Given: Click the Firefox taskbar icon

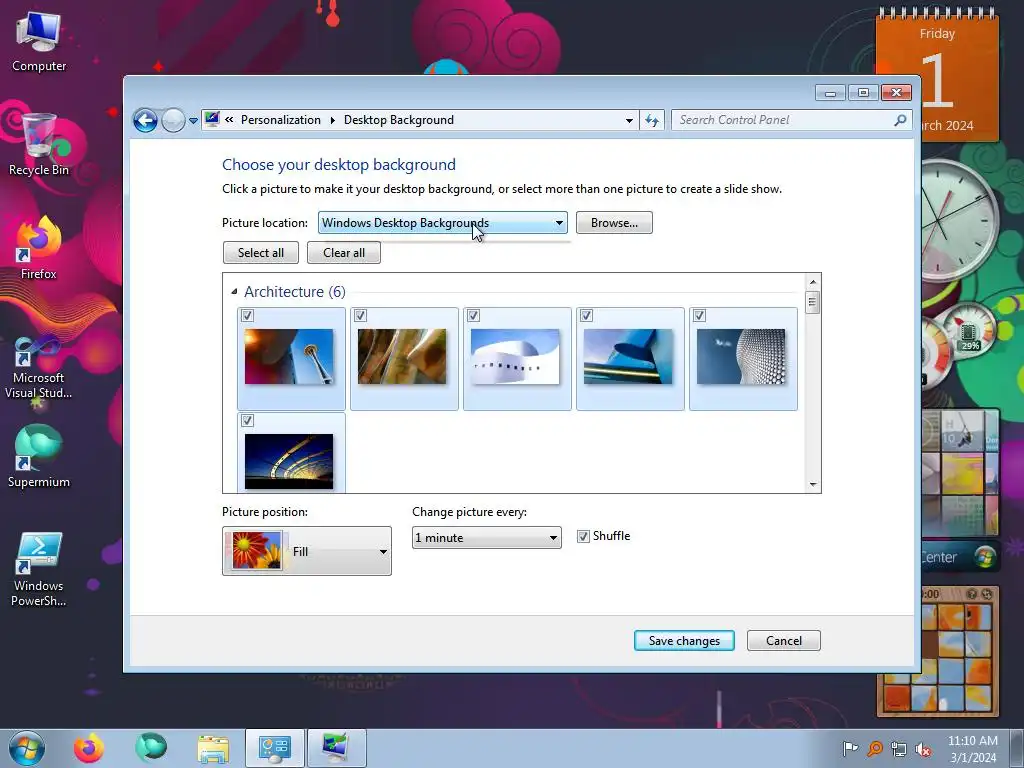Looking at the screenshot, I should [89, 748].
